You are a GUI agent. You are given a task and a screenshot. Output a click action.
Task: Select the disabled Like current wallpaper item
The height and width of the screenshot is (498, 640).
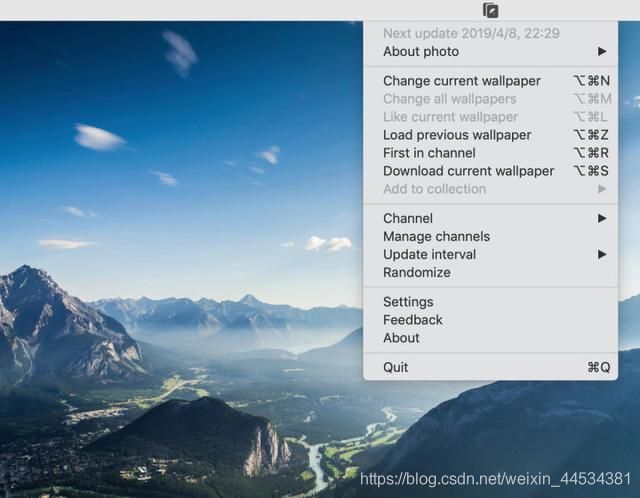490,117
